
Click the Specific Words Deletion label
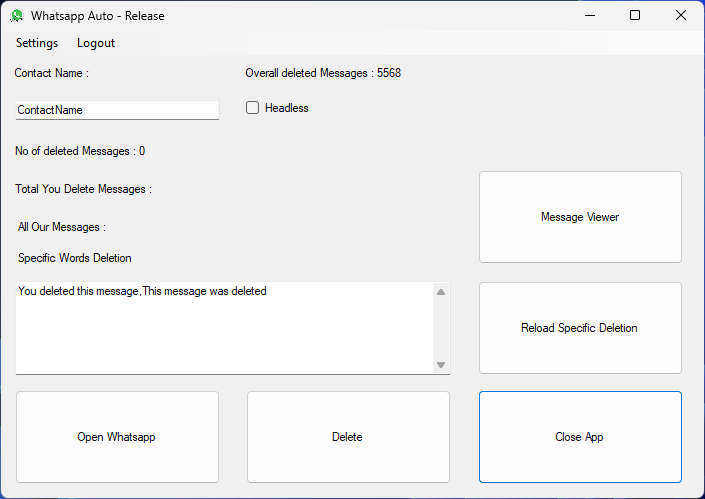(x=75, y=258)
